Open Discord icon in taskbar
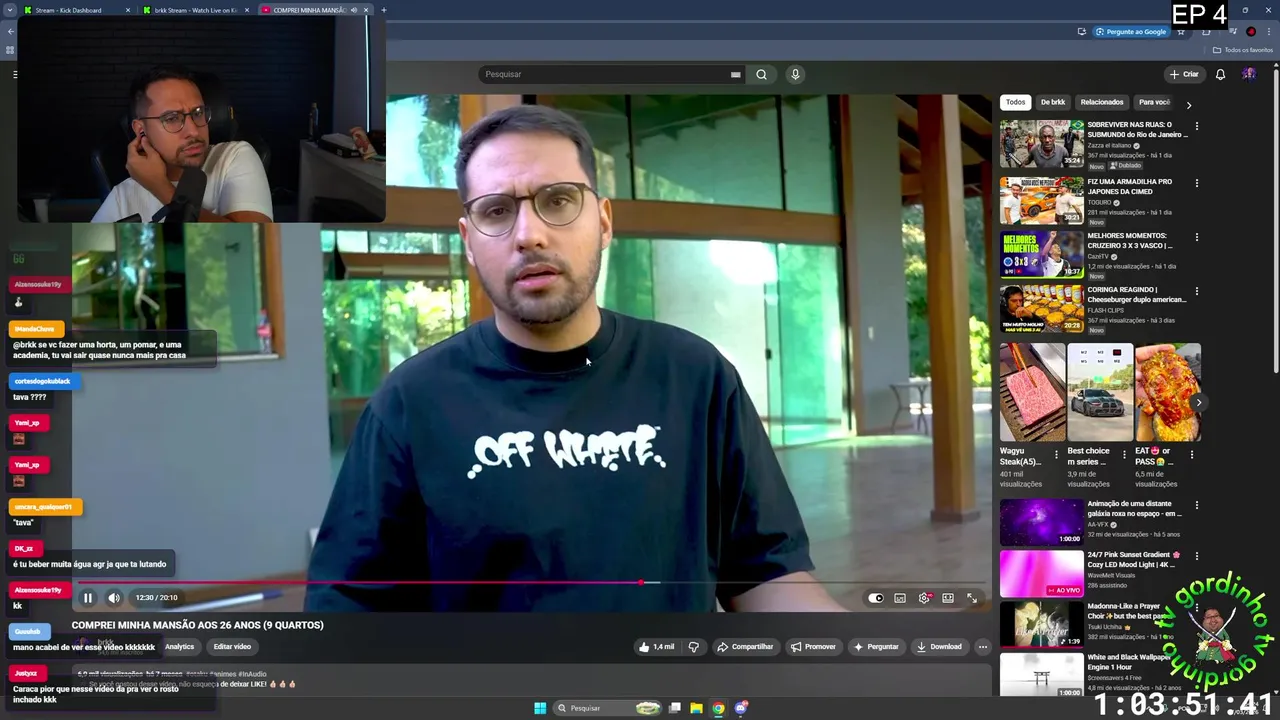 (741, 708)
